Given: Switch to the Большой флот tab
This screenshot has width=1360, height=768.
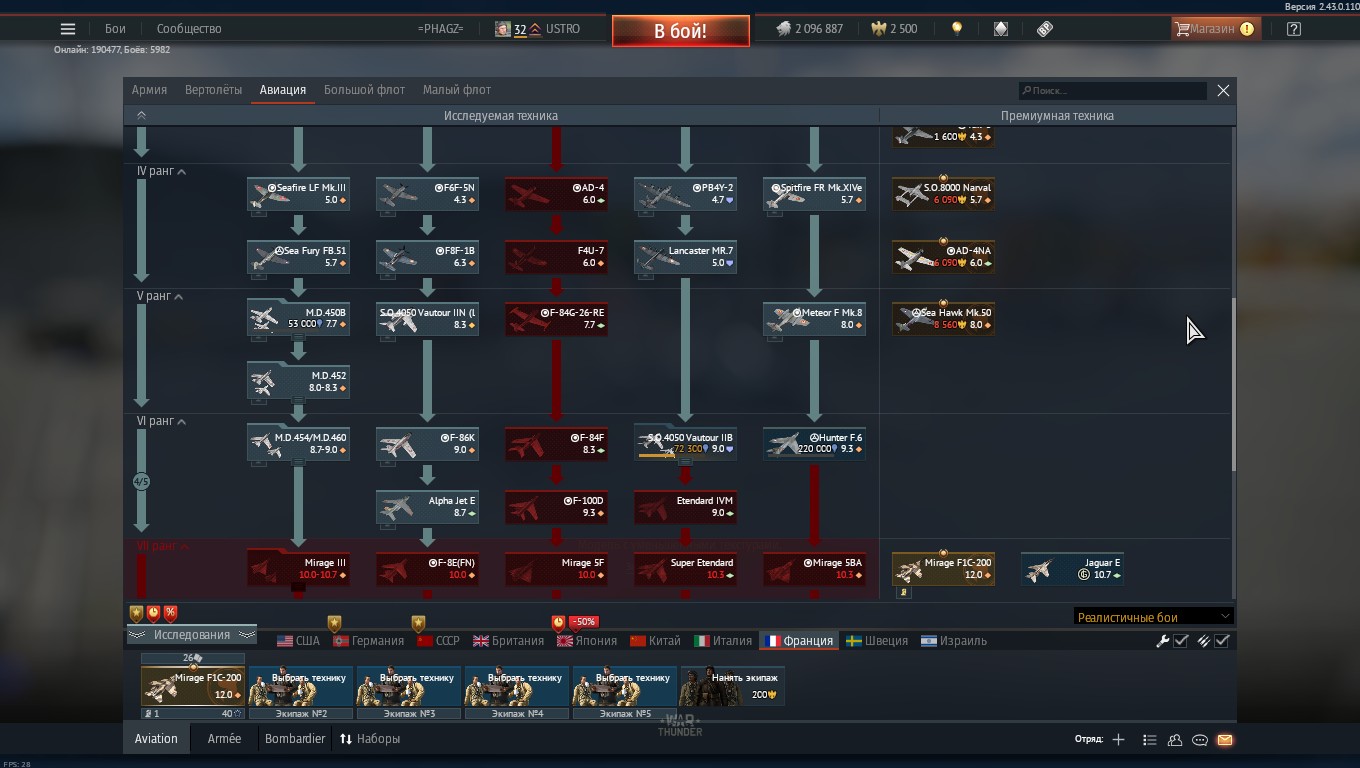Looking at the screenshot, I should pyautogui.click(x=364, y=90).
